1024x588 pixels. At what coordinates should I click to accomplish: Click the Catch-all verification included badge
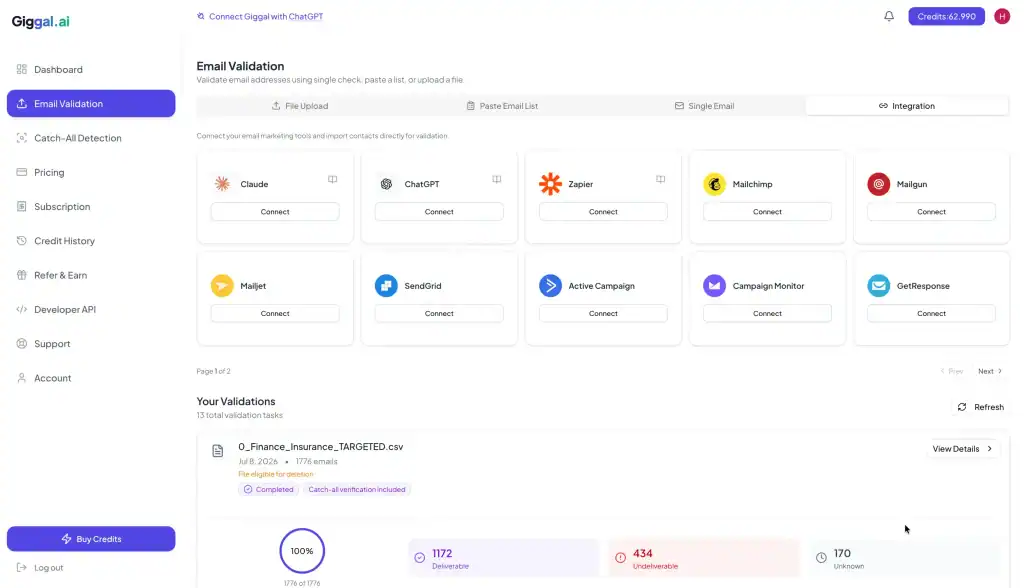pos(357,489)
